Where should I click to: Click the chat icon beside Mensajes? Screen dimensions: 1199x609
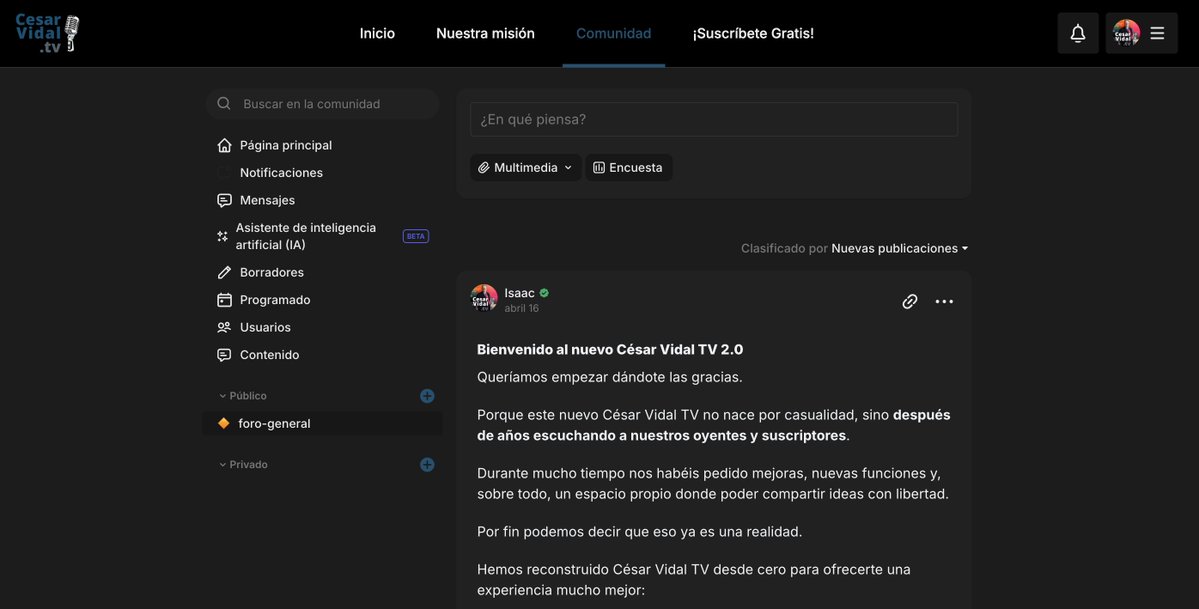point(224,200)
